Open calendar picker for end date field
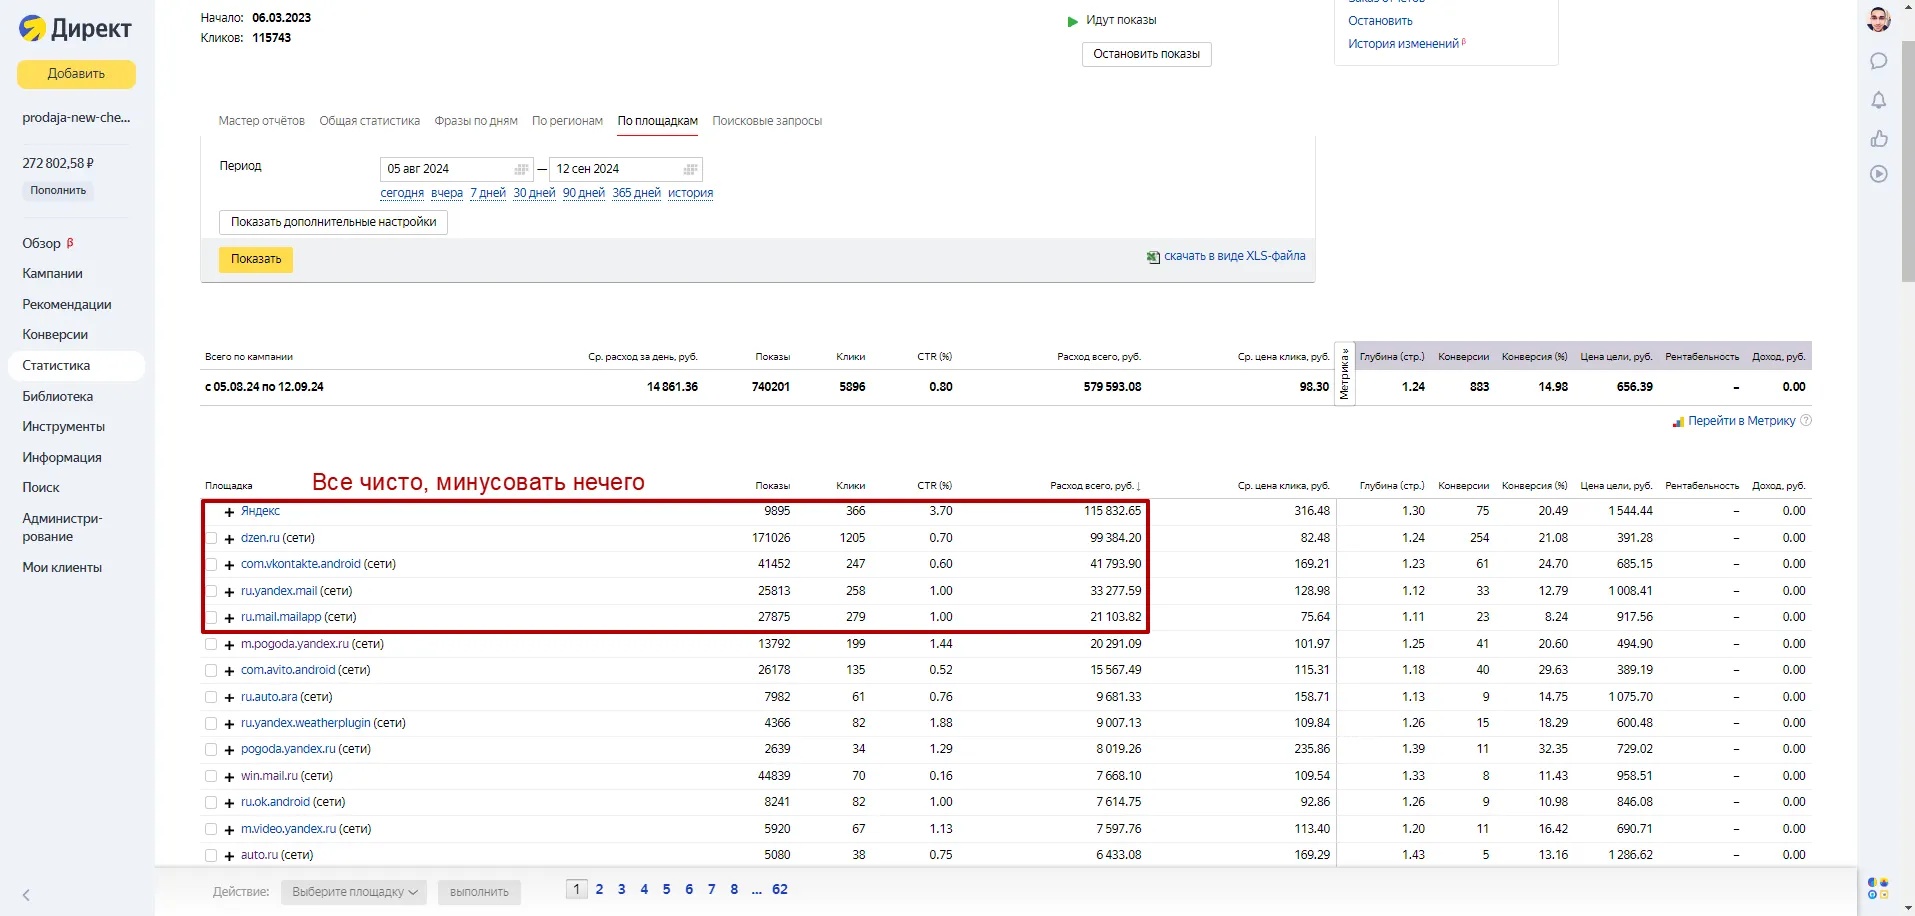The height and width of the screenshot is (916, 1915). pos(690,169)
